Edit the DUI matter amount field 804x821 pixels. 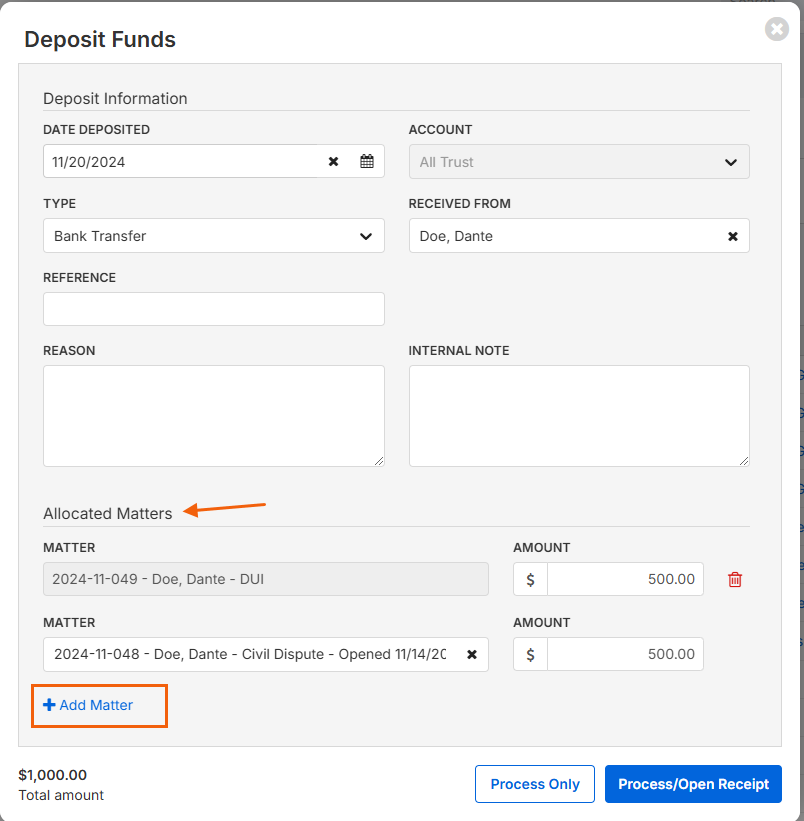click(x=625, y=579)
